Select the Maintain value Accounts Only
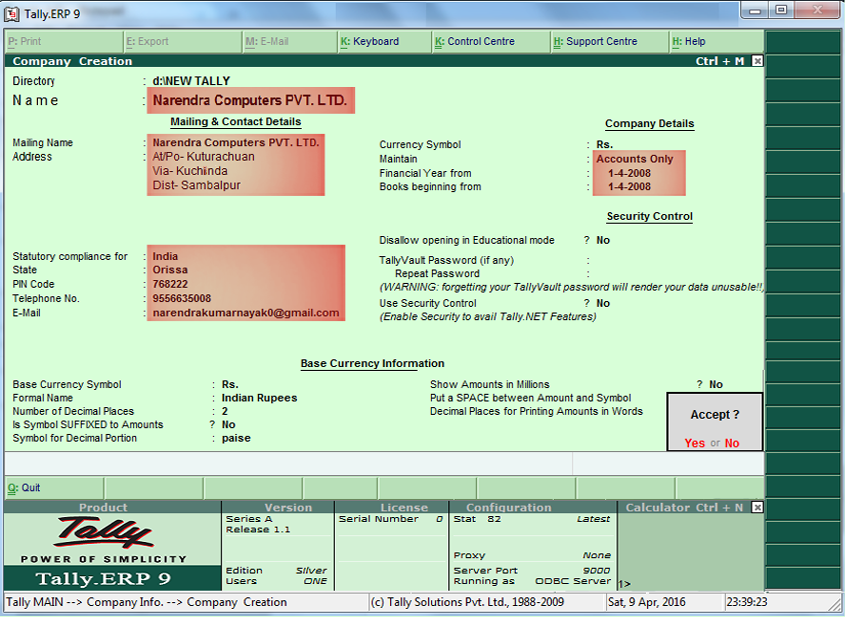Screen dimensions: 845x617 [635, 159]
